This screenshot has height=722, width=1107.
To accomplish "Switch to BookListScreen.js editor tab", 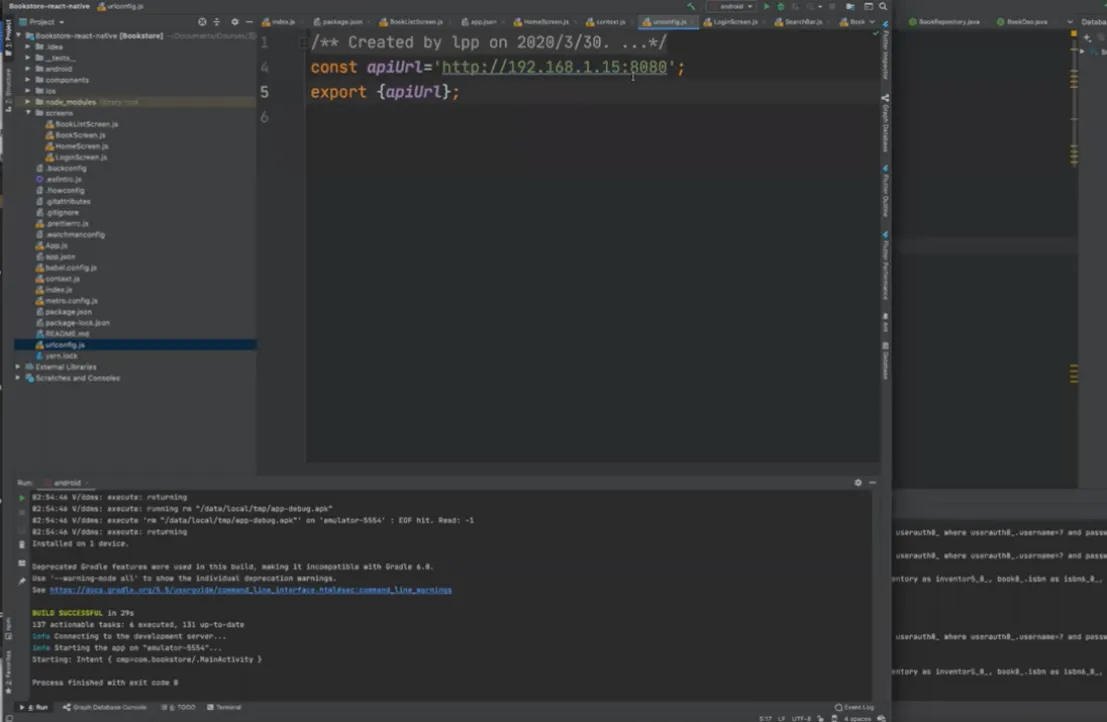I will pos(412,22).
